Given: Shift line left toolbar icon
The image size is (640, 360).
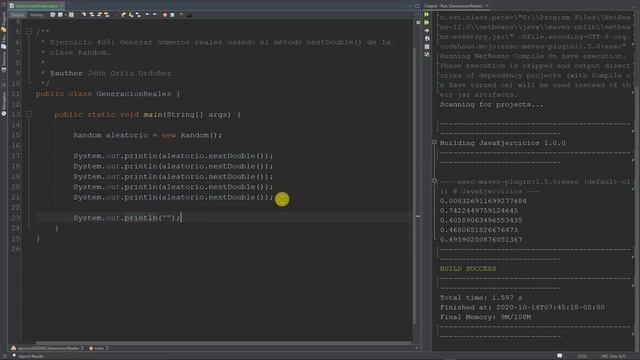Looking at the screenshot, I should point(147,15).
